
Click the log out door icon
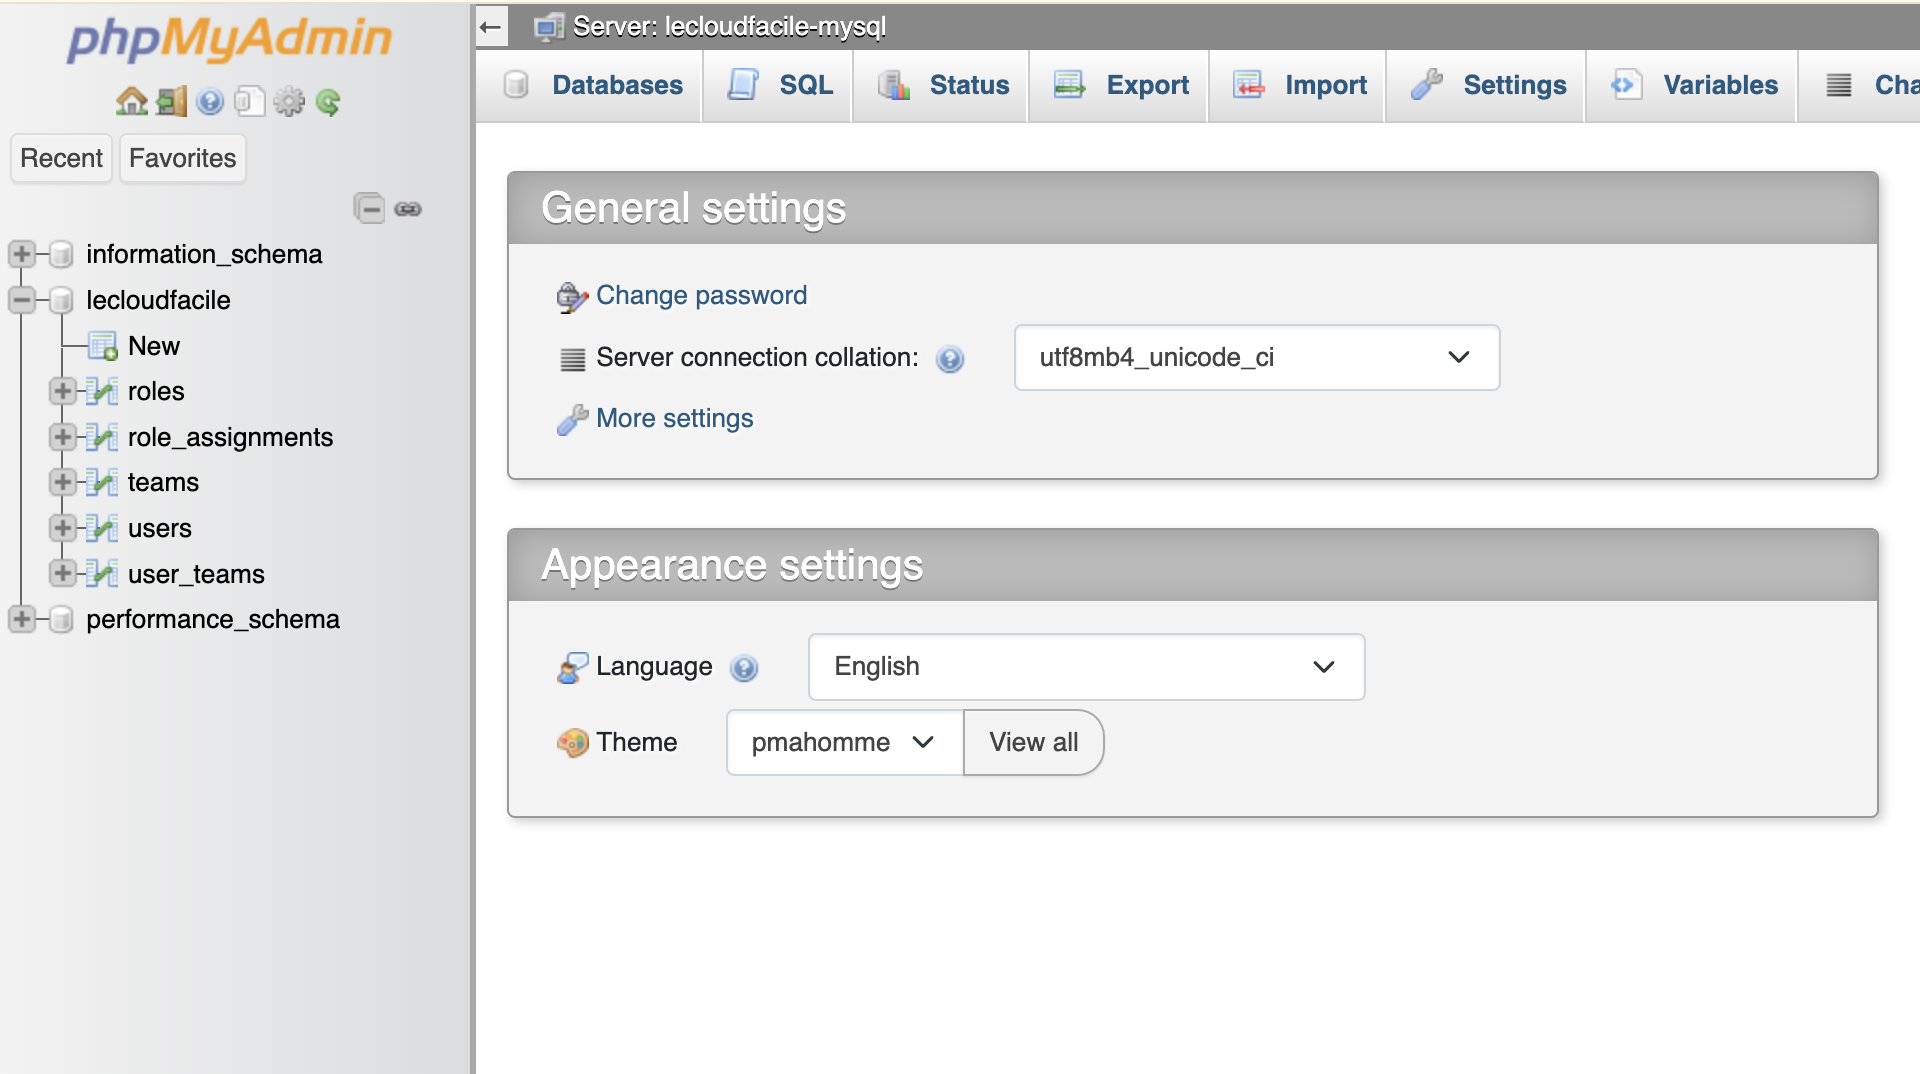click(171, 101)
